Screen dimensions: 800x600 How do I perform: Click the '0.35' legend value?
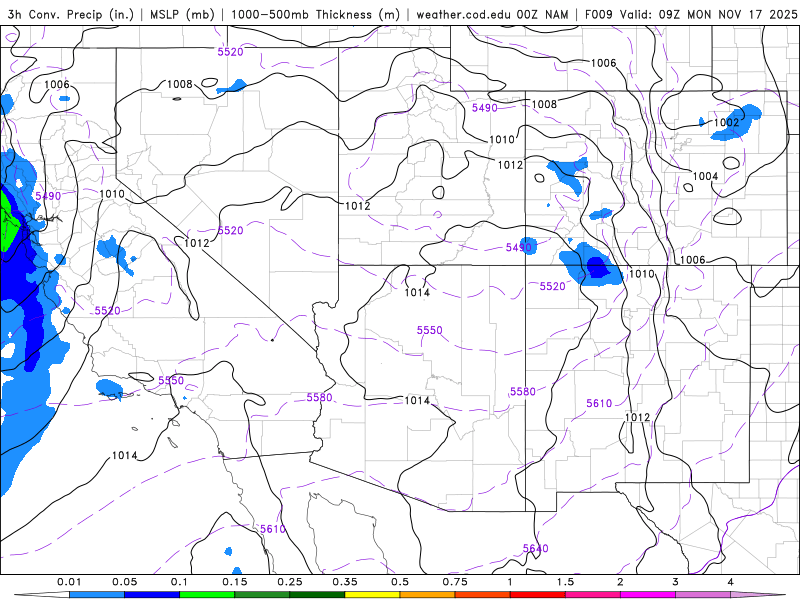click(345, 582)
